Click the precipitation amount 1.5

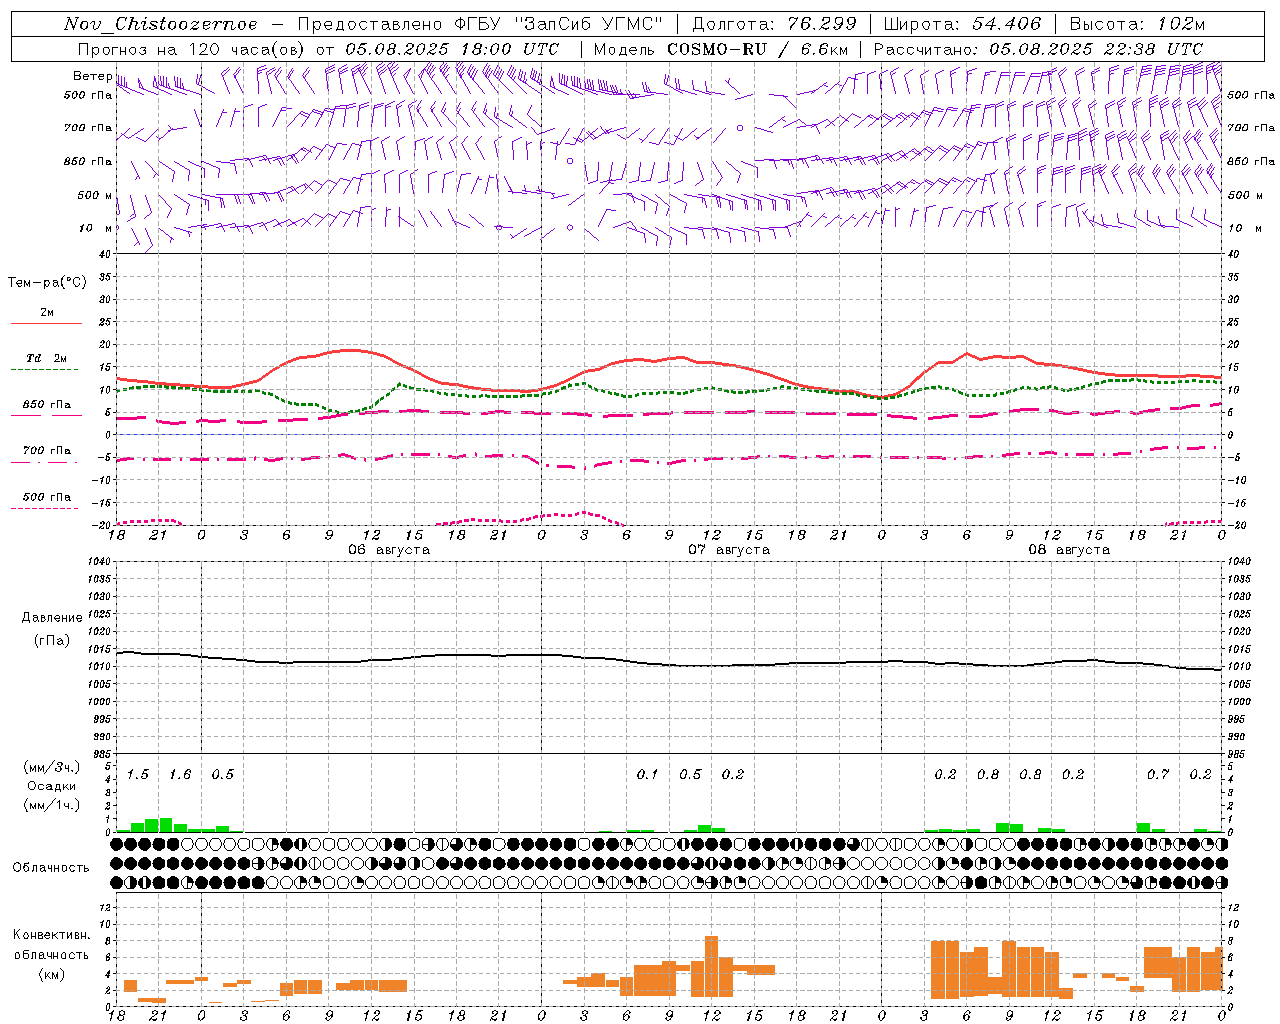click(x=138, y=774)
